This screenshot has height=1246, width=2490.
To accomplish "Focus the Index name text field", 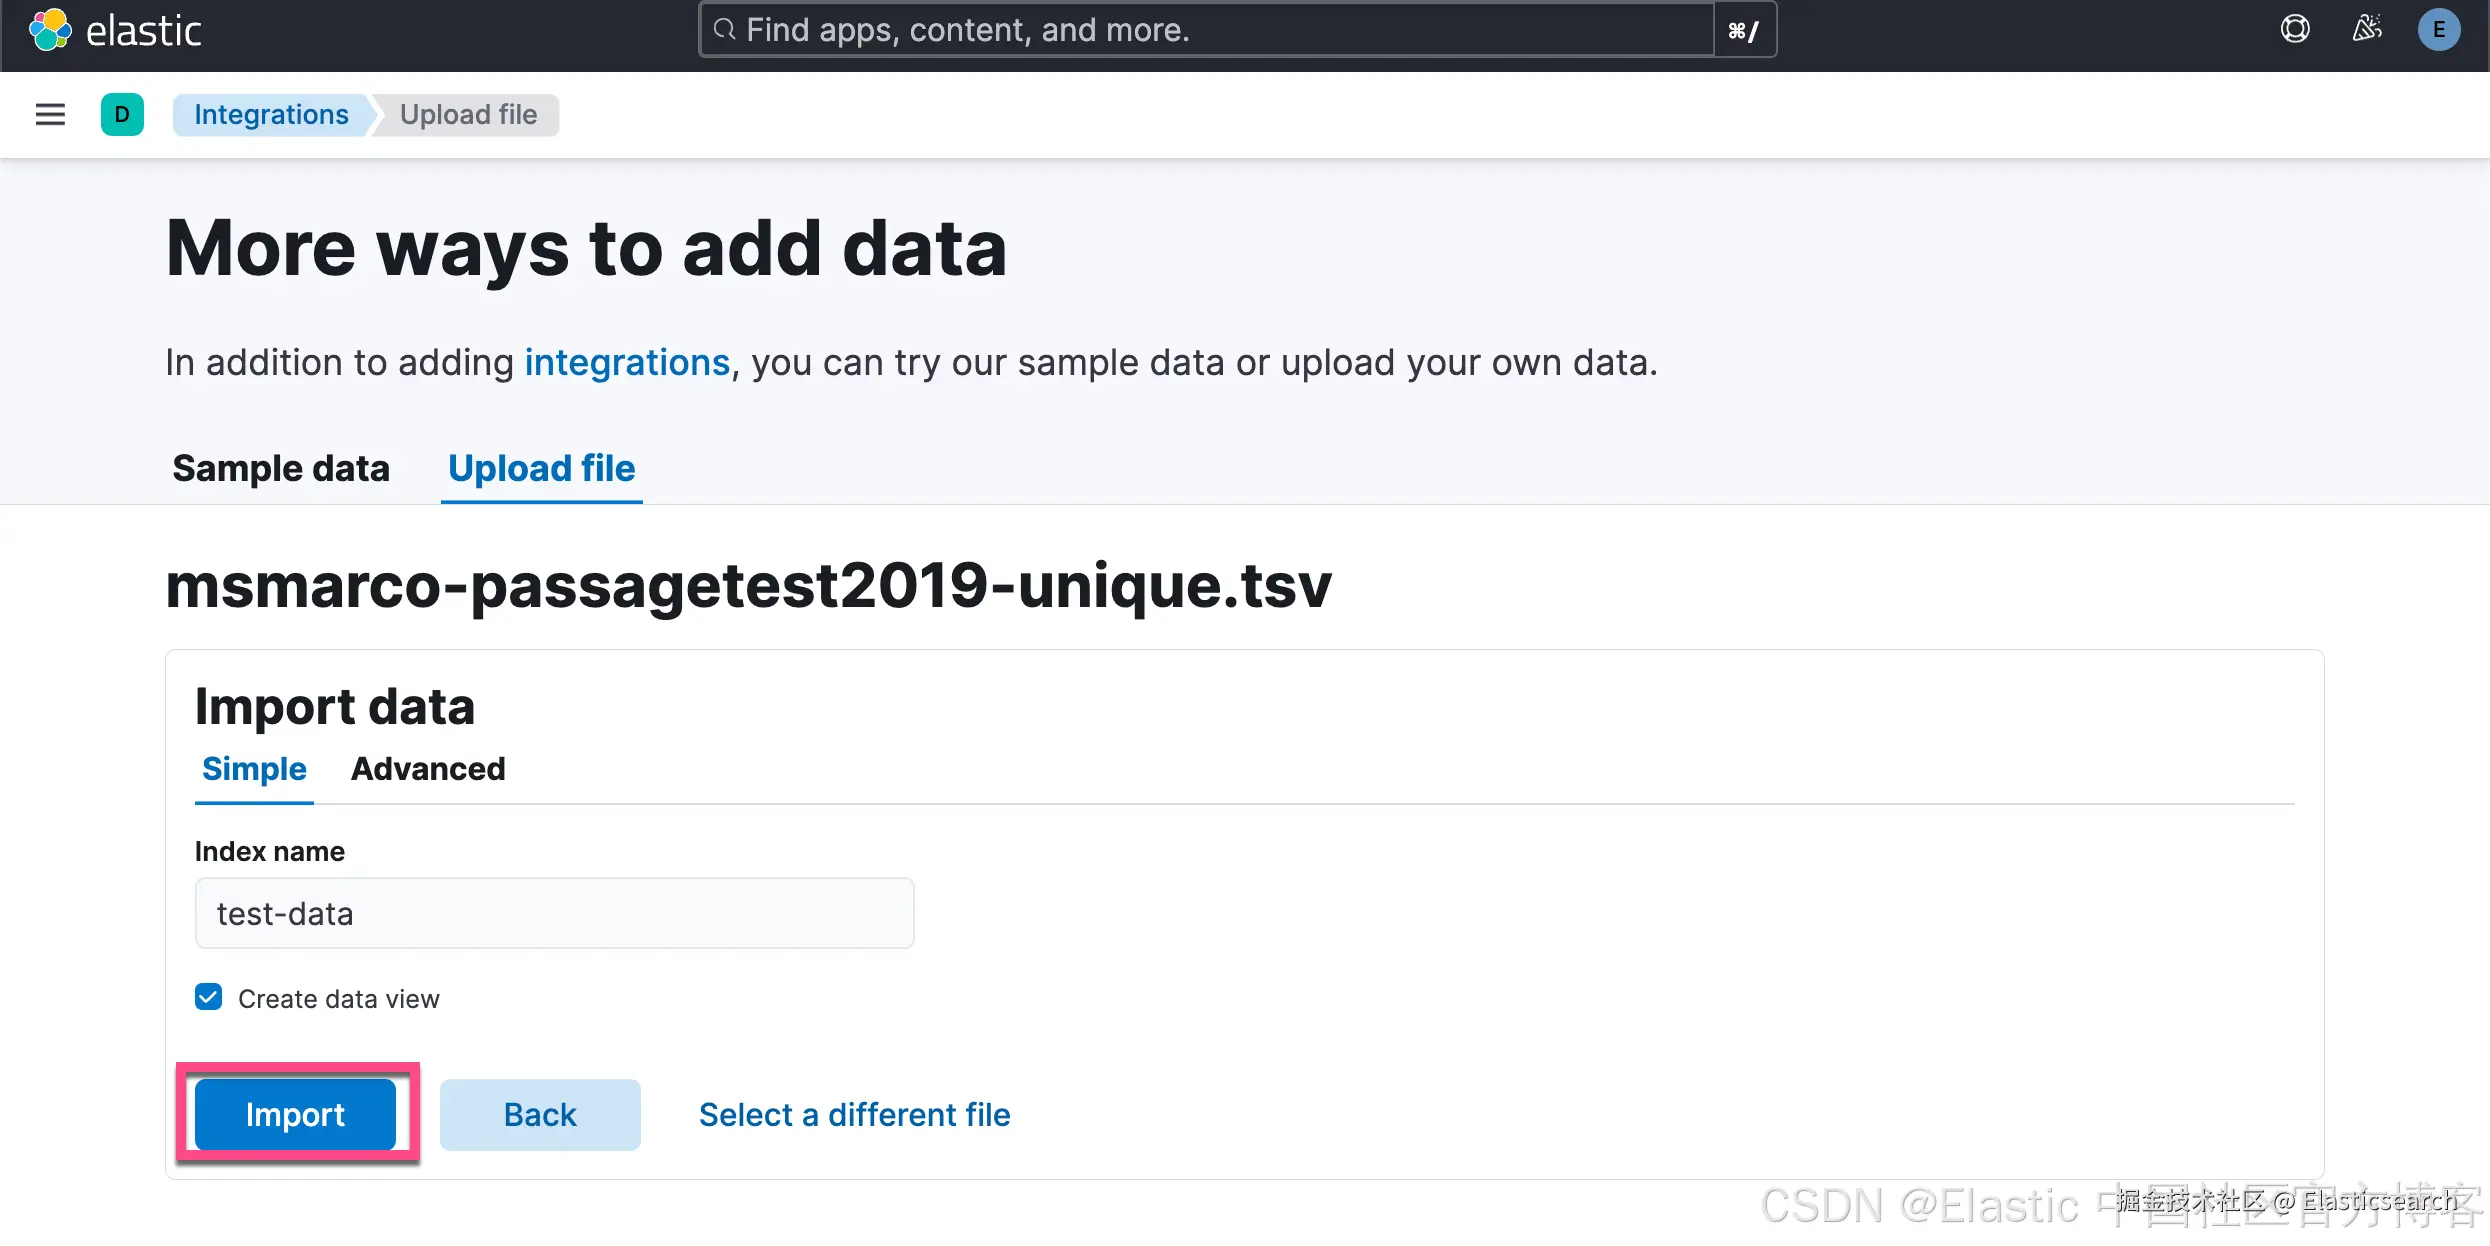I will [554, 913].
